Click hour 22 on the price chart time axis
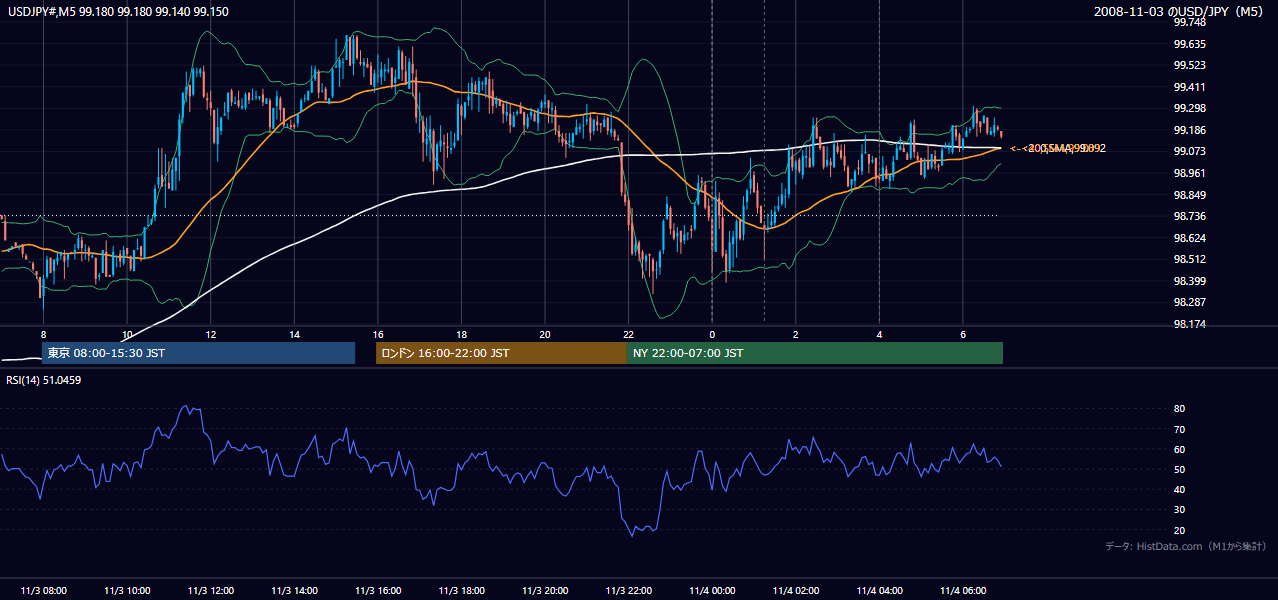Screen dimensions: 1278x600 tap(628, 334)
